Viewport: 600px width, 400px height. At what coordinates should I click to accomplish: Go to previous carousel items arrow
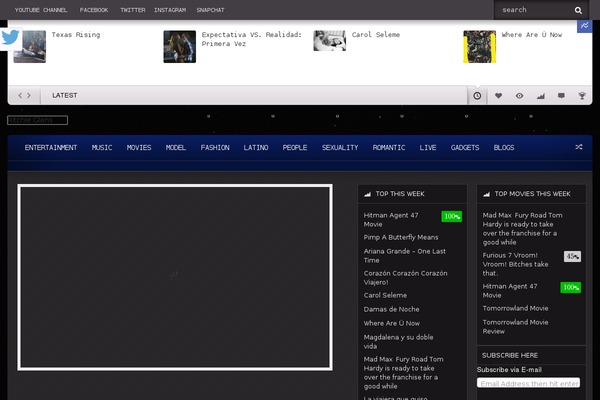pyautogui.click(x=20, y=95)
